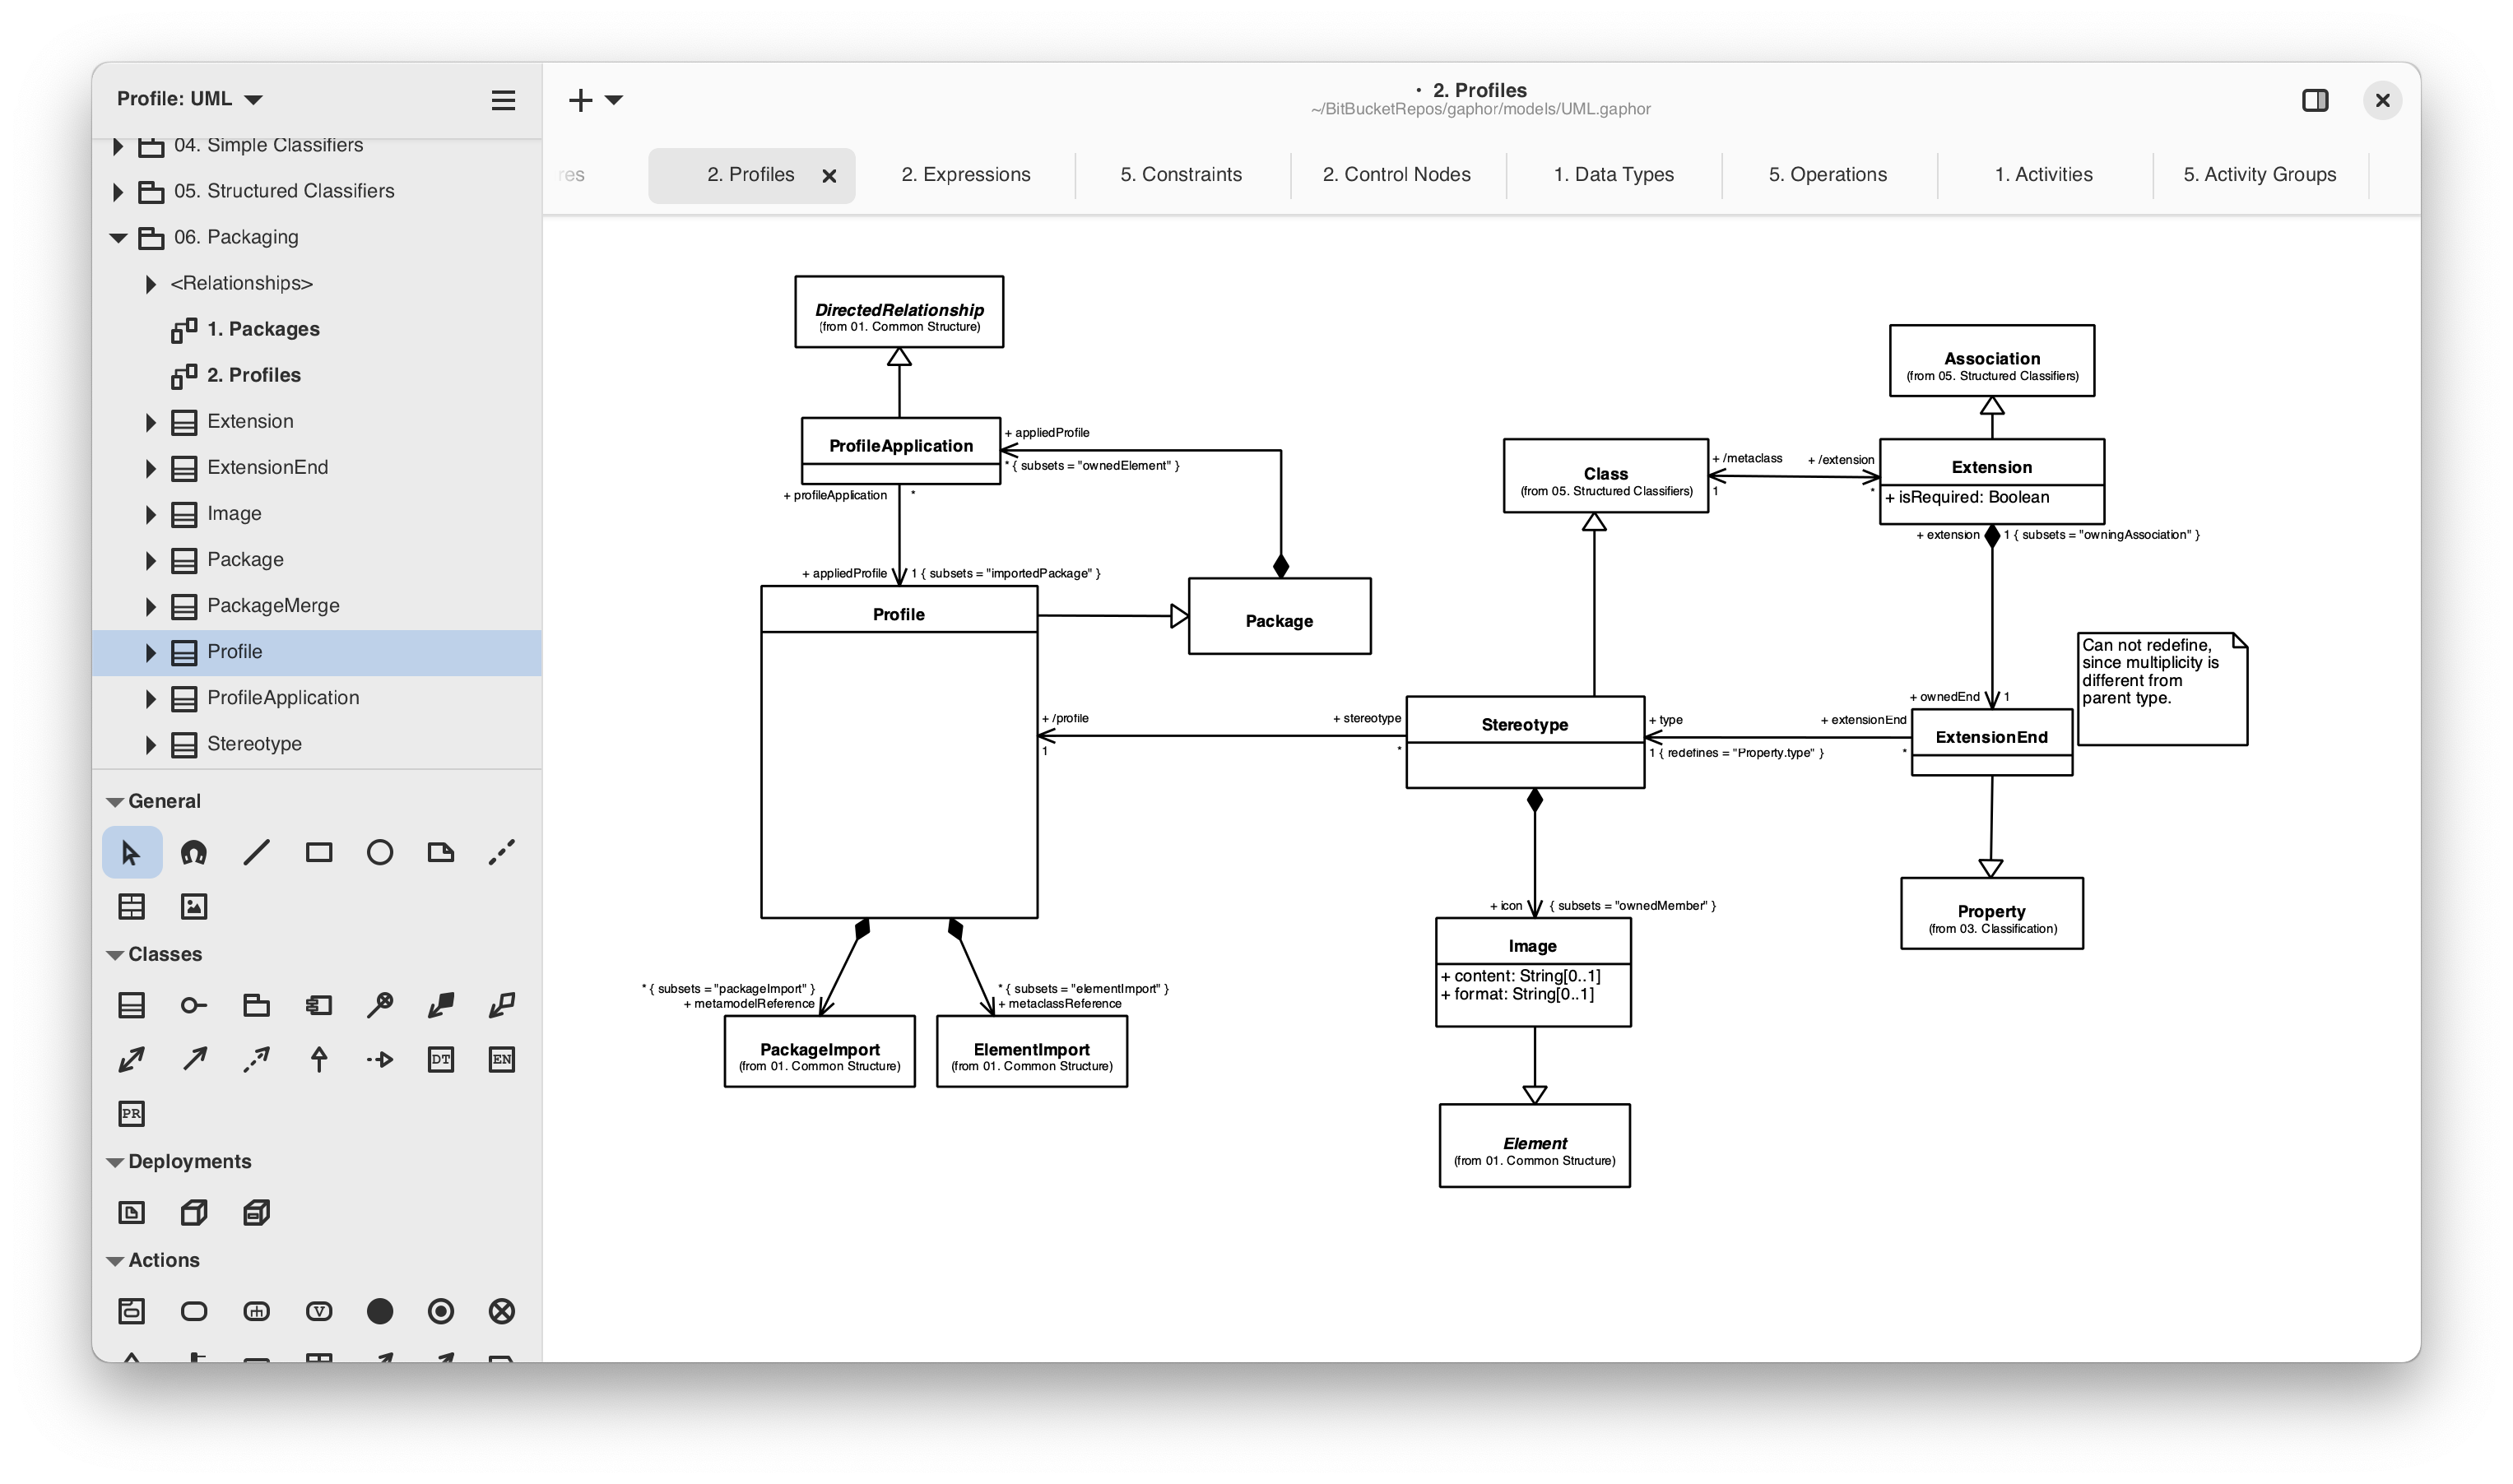The width and height of the screenshot is (2513, 1484).
Task: Expand the Stereotype tree item
Action: coord(150,744)
